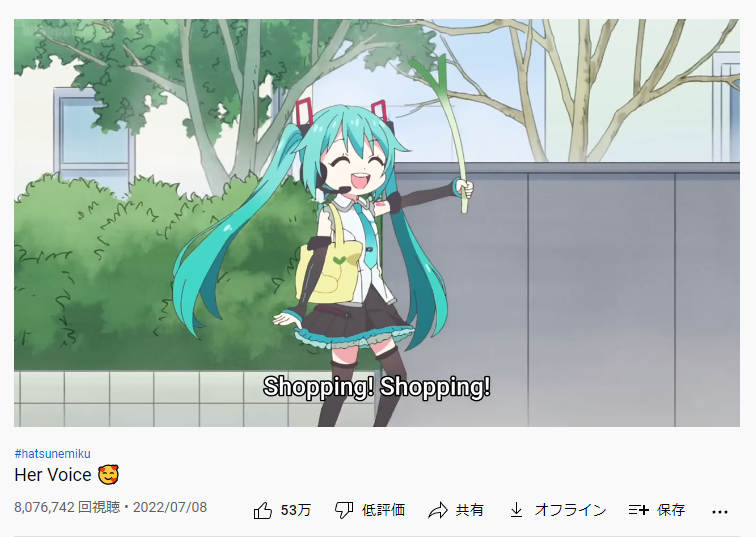Click the 2022/07/08 upload date
This screenshot has width=756, height=537.
tap(170, 507)
